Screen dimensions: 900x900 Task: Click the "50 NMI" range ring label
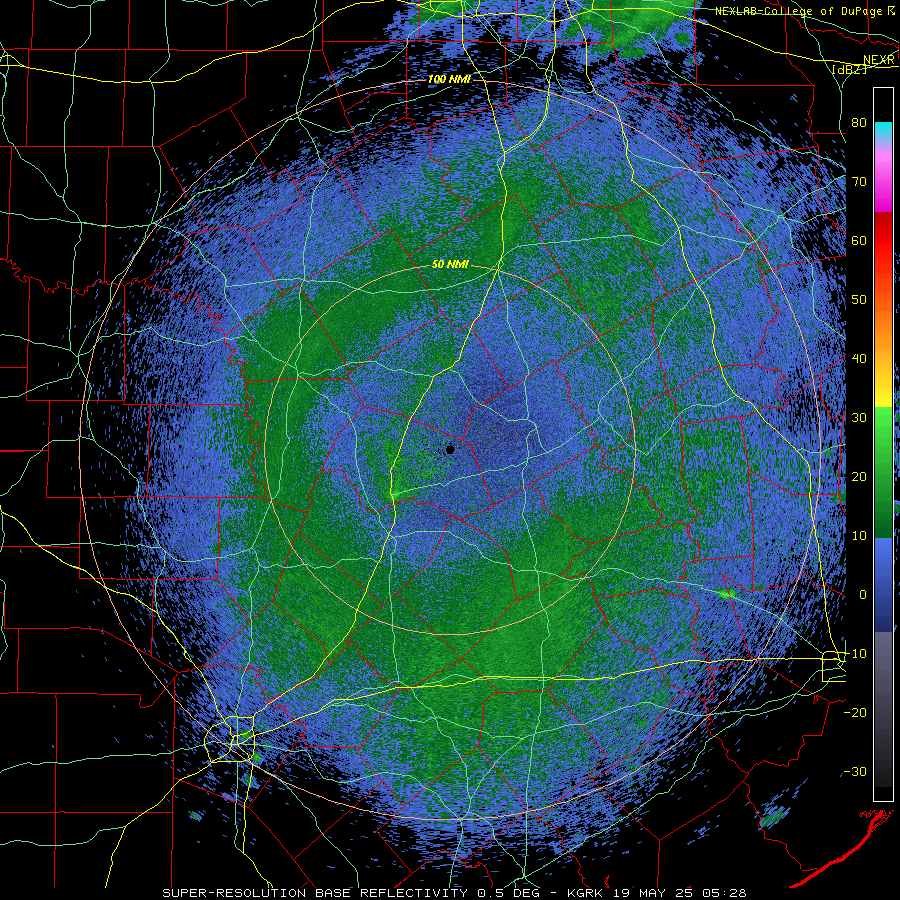pos(450,265)
